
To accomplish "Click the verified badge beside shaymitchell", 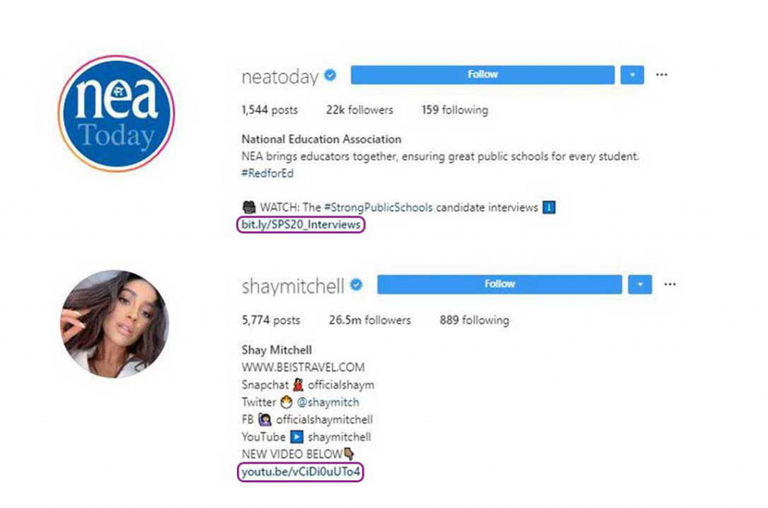I will pyautogui.click(x=357, y=285).
